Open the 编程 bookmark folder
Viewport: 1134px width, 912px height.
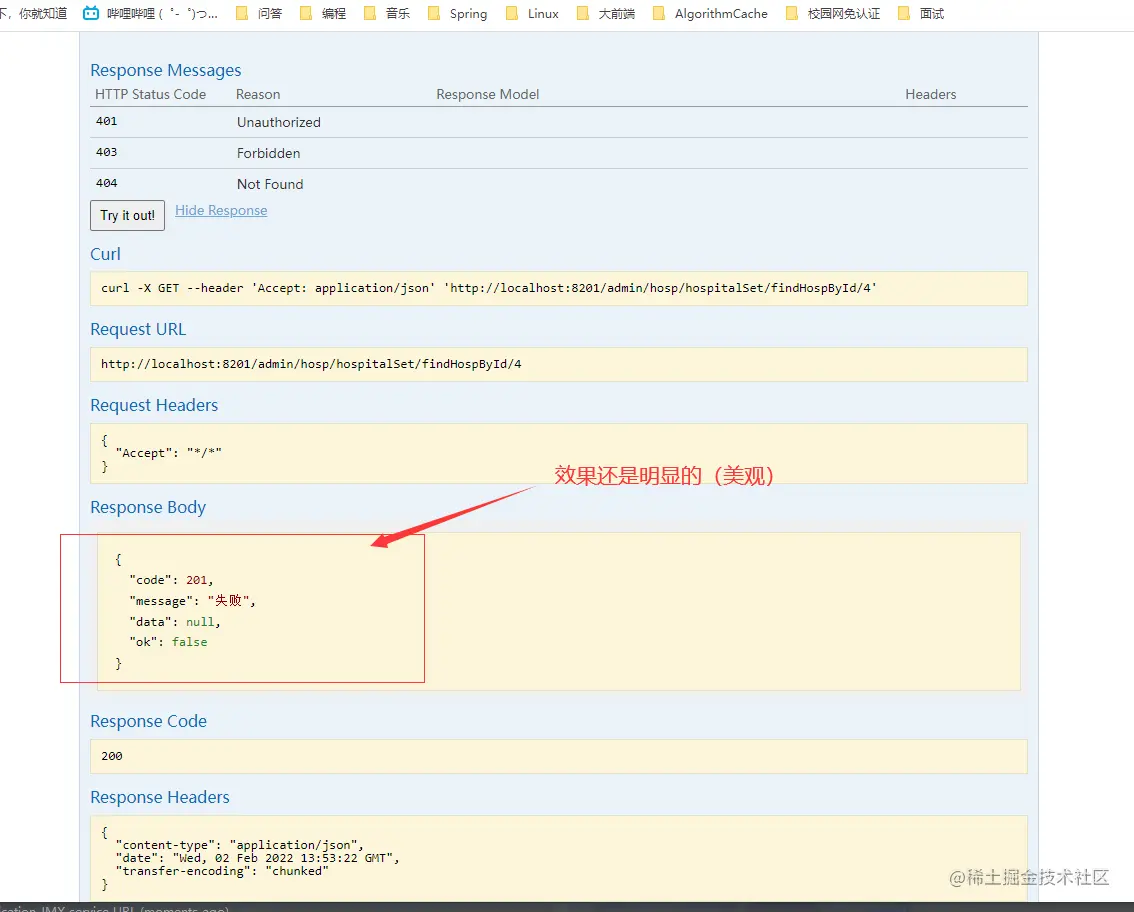point(323,13)
